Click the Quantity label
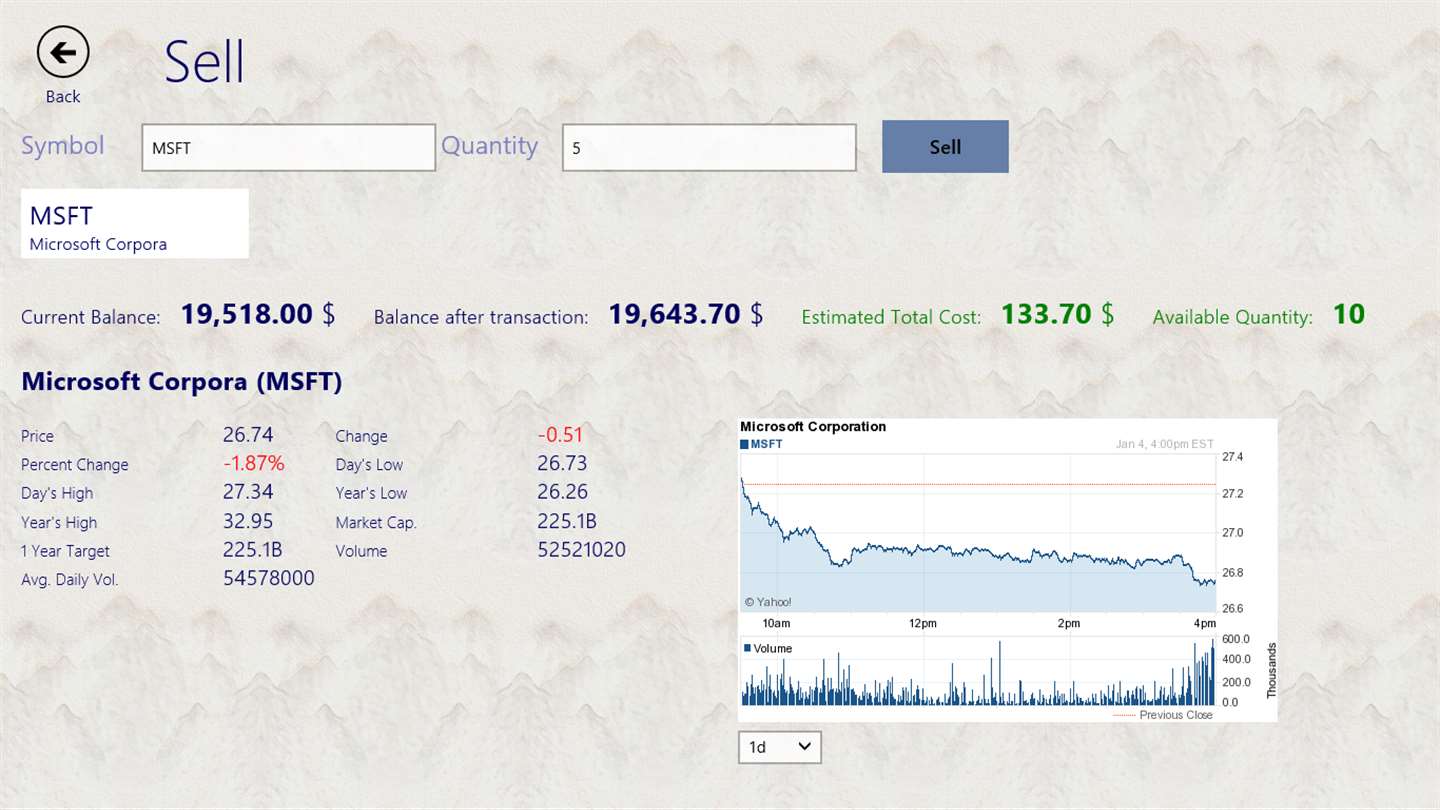Viewport: 1440px width, 810px height. [490, 146]
